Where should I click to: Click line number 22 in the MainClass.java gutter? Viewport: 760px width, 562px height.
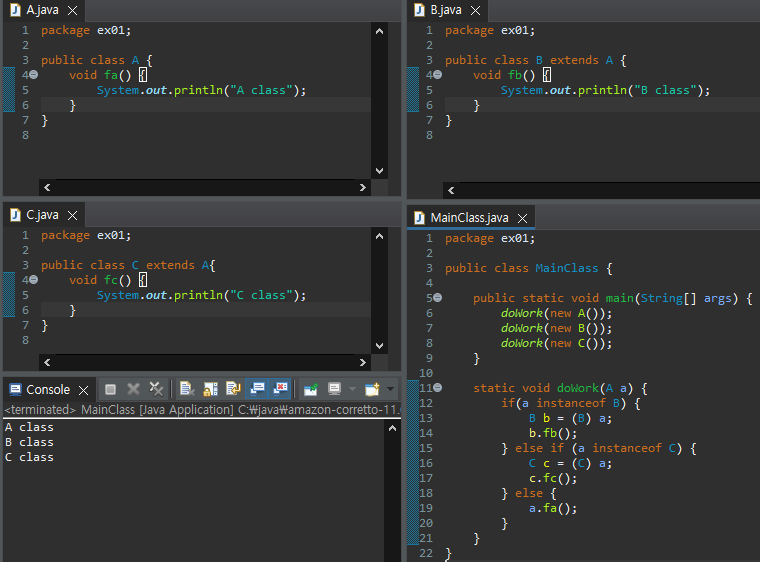click(x=426, y=553)
